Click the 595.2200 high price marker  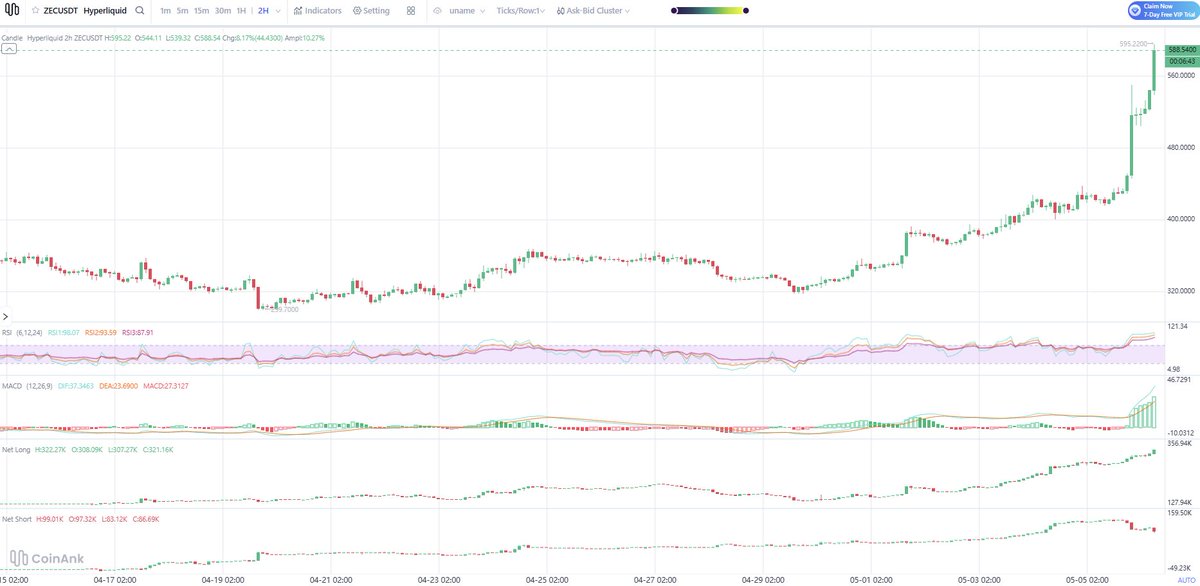coord(1135,44)
